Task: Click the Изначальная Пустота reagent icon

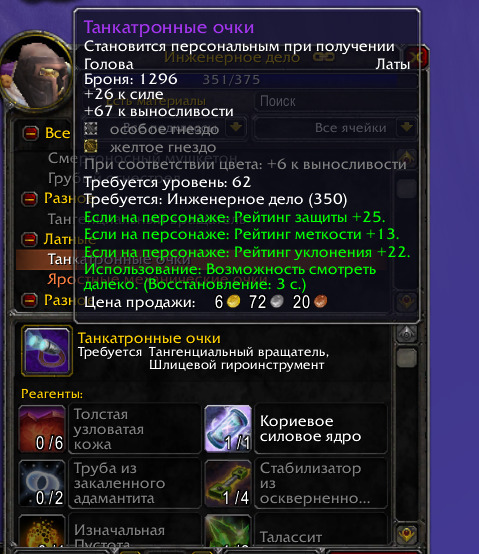Action: pyautogui.click(x=42, y=532)
